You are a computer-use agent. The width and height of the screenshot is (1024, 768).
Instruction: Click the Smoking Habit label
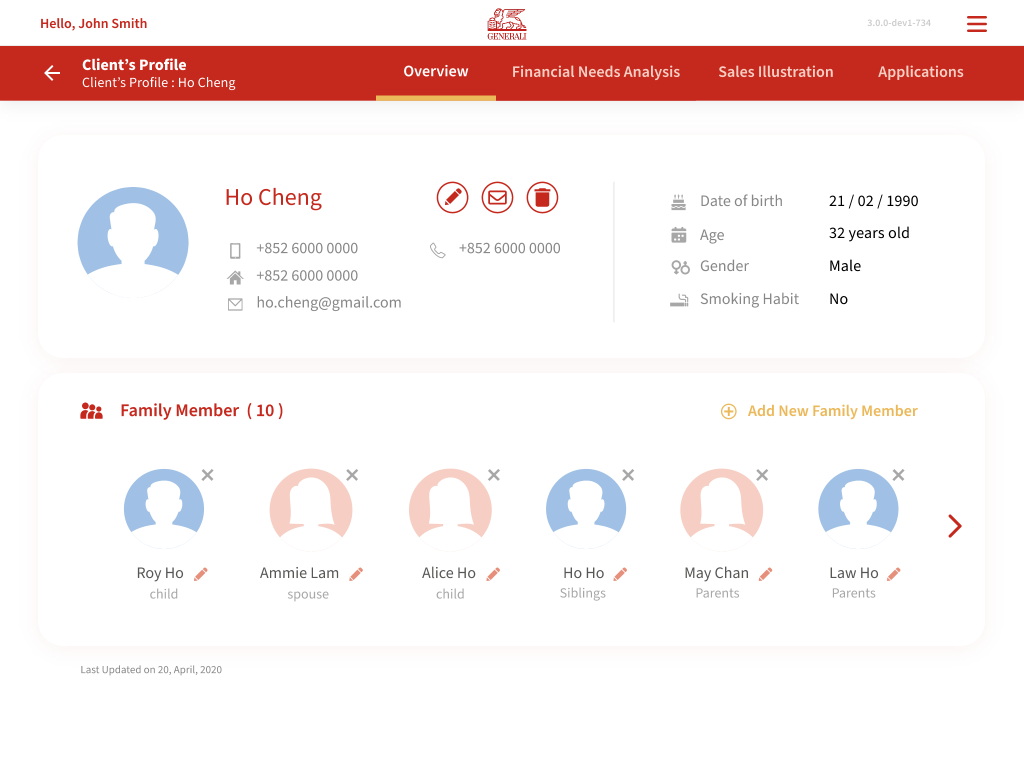point(749,299)
